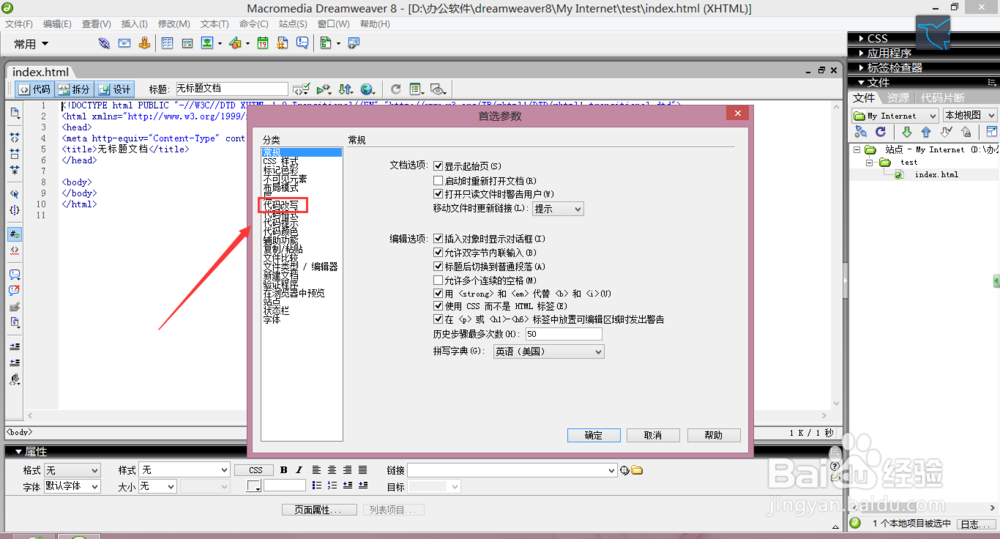The image size is (1000, 539).
Task: Click the Check Out file icon
Action: 946,132
